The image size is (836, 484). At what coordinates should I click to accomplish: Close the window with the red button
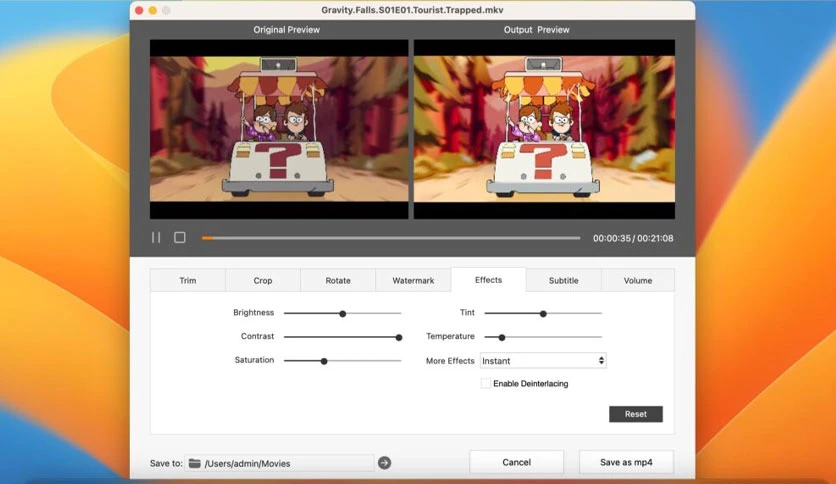[x=139, y=10]
